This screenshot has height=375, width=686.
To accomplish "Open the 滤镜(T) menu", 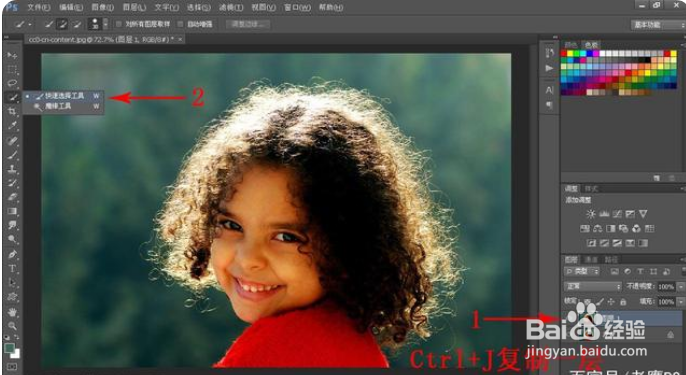I will click(231, 7).
